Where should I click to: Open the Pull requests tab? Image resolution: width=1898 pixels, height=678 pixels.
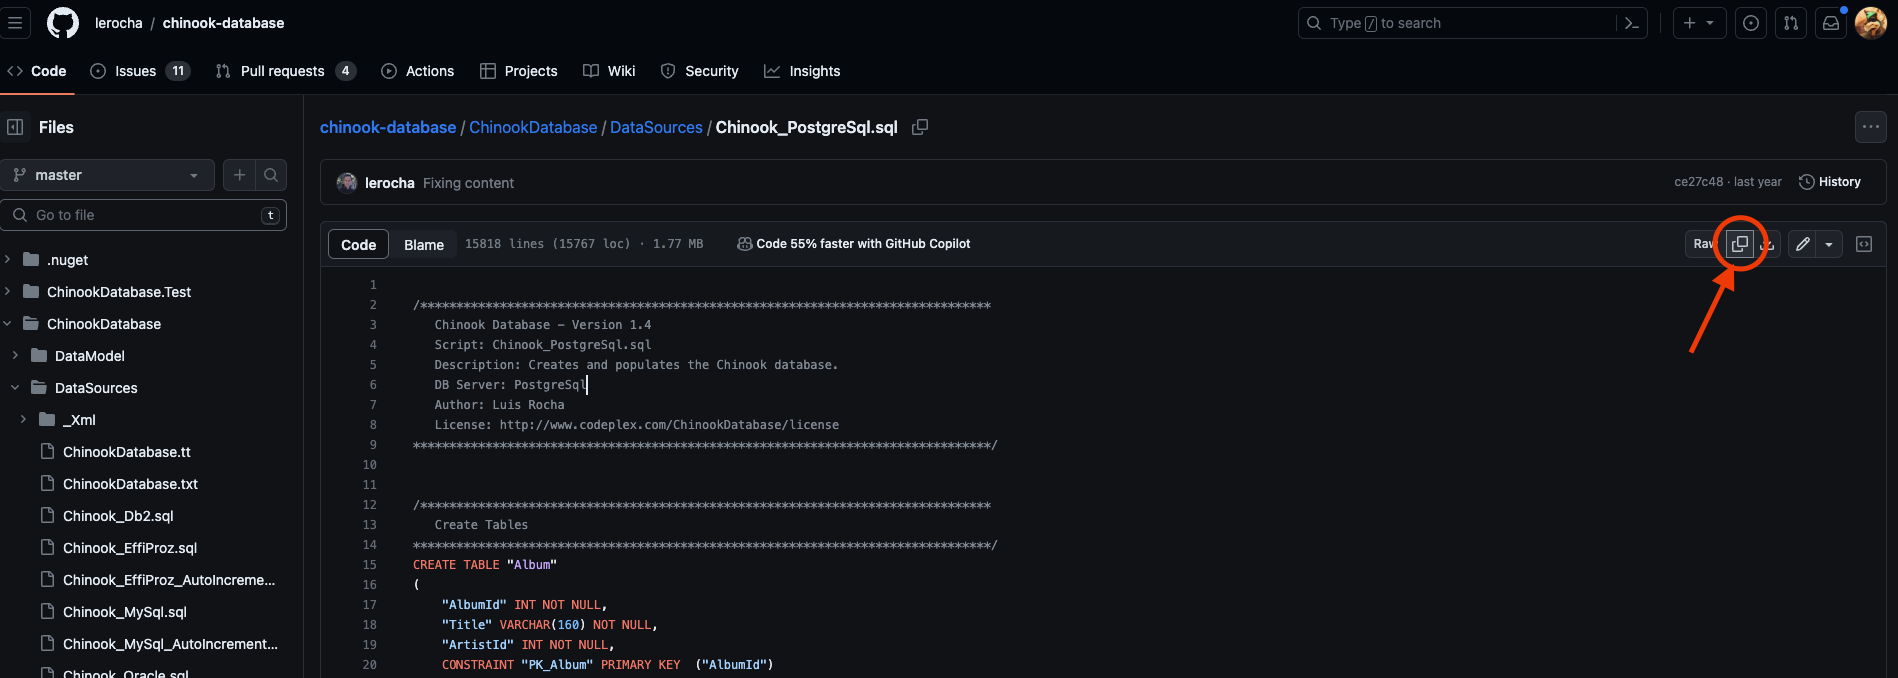click(284, 71)
